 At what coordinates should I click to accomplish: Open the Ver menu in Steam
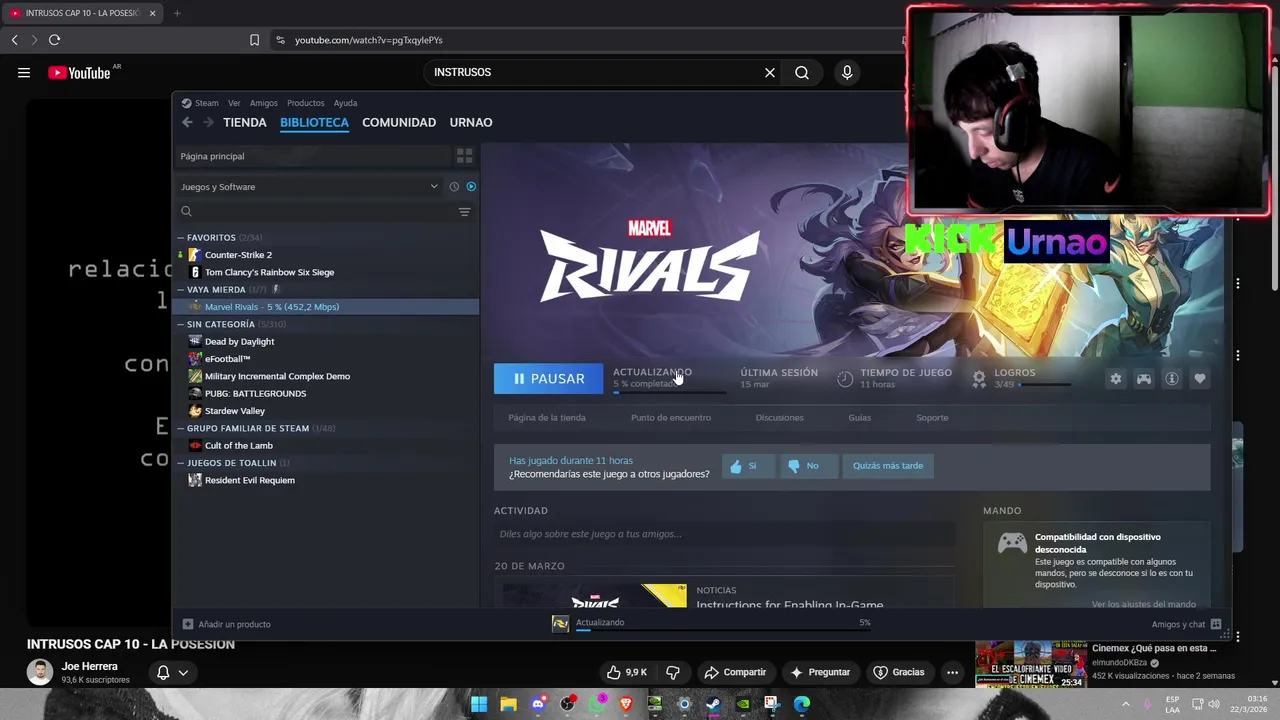234,103
